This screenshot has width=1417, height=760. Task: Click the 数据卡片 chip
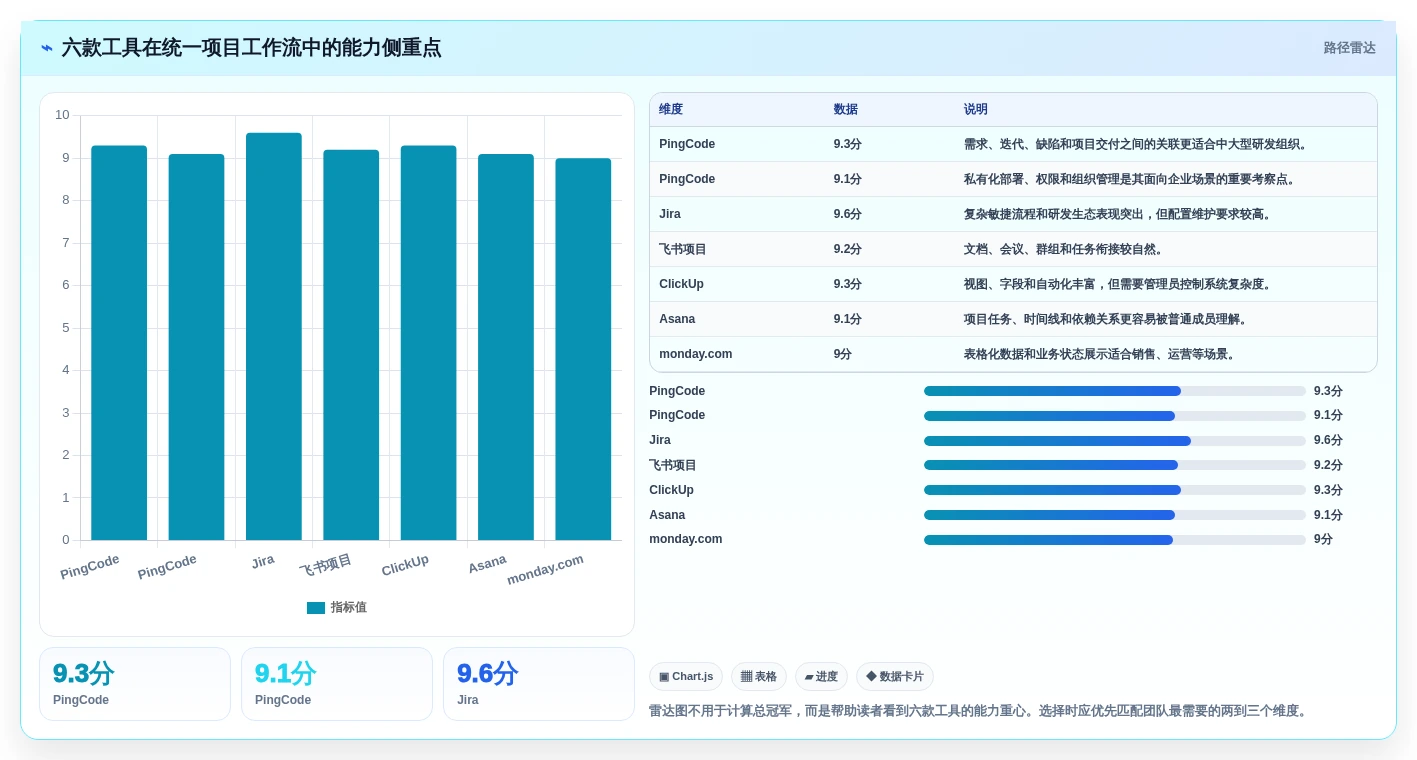(895, 677)
